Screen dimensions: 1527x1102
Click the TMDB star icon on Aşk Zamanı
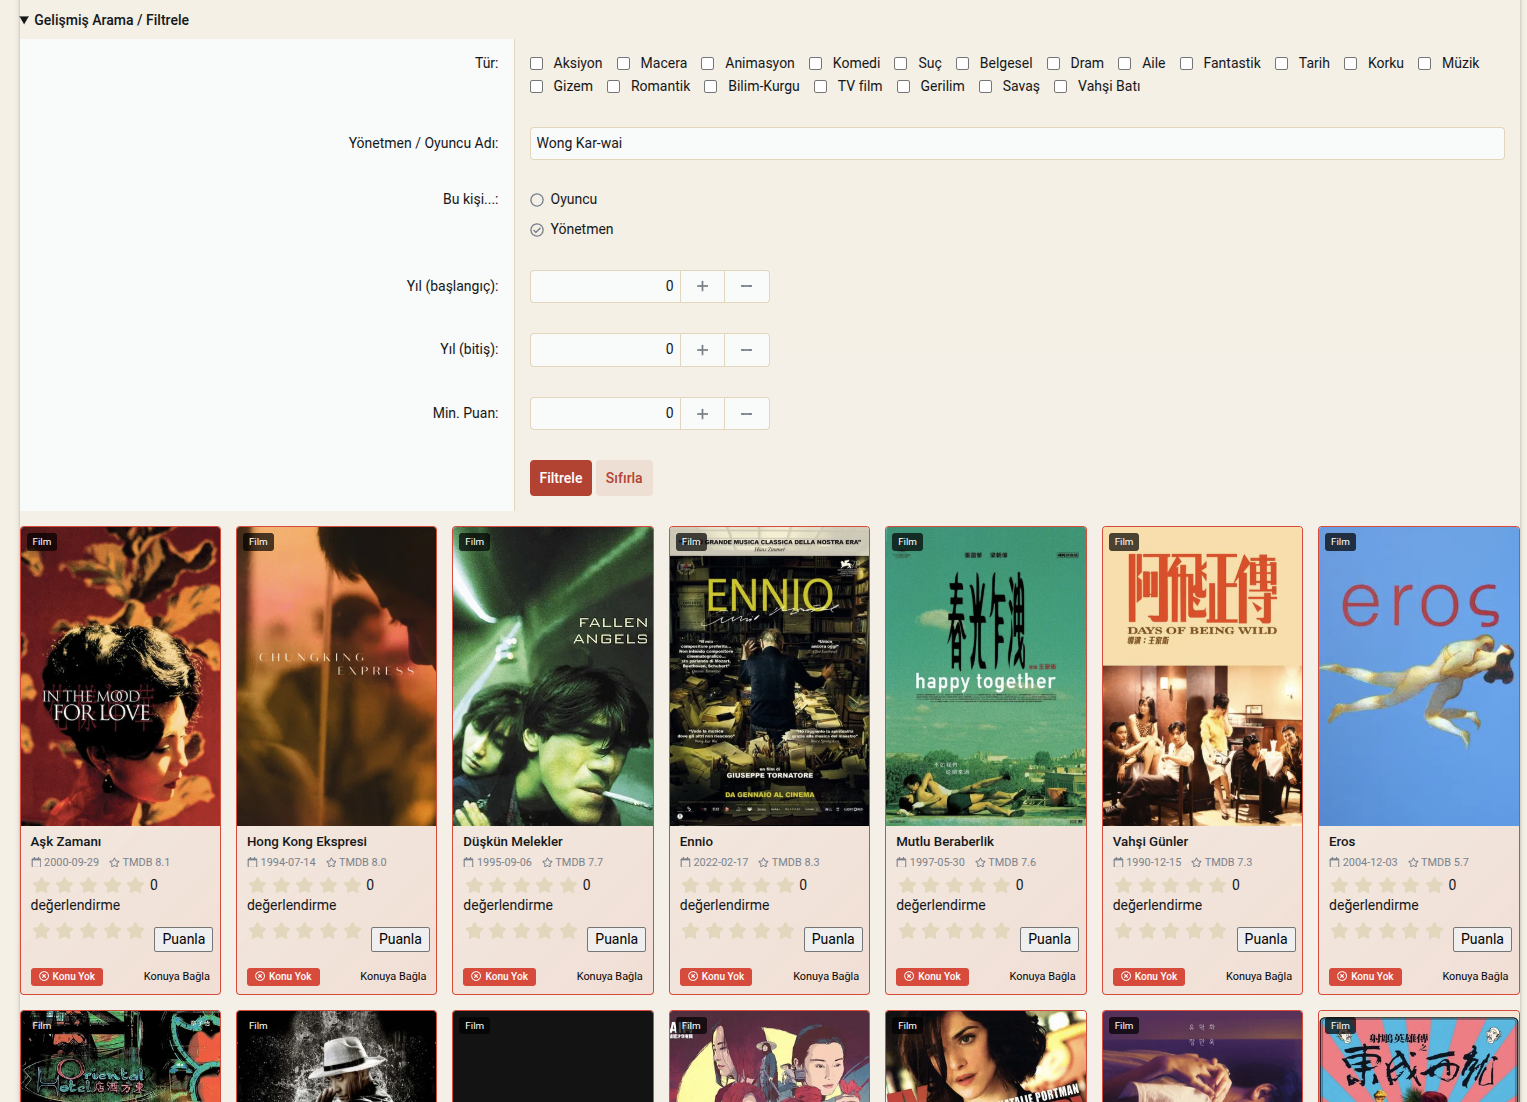(x=115, y=863)
